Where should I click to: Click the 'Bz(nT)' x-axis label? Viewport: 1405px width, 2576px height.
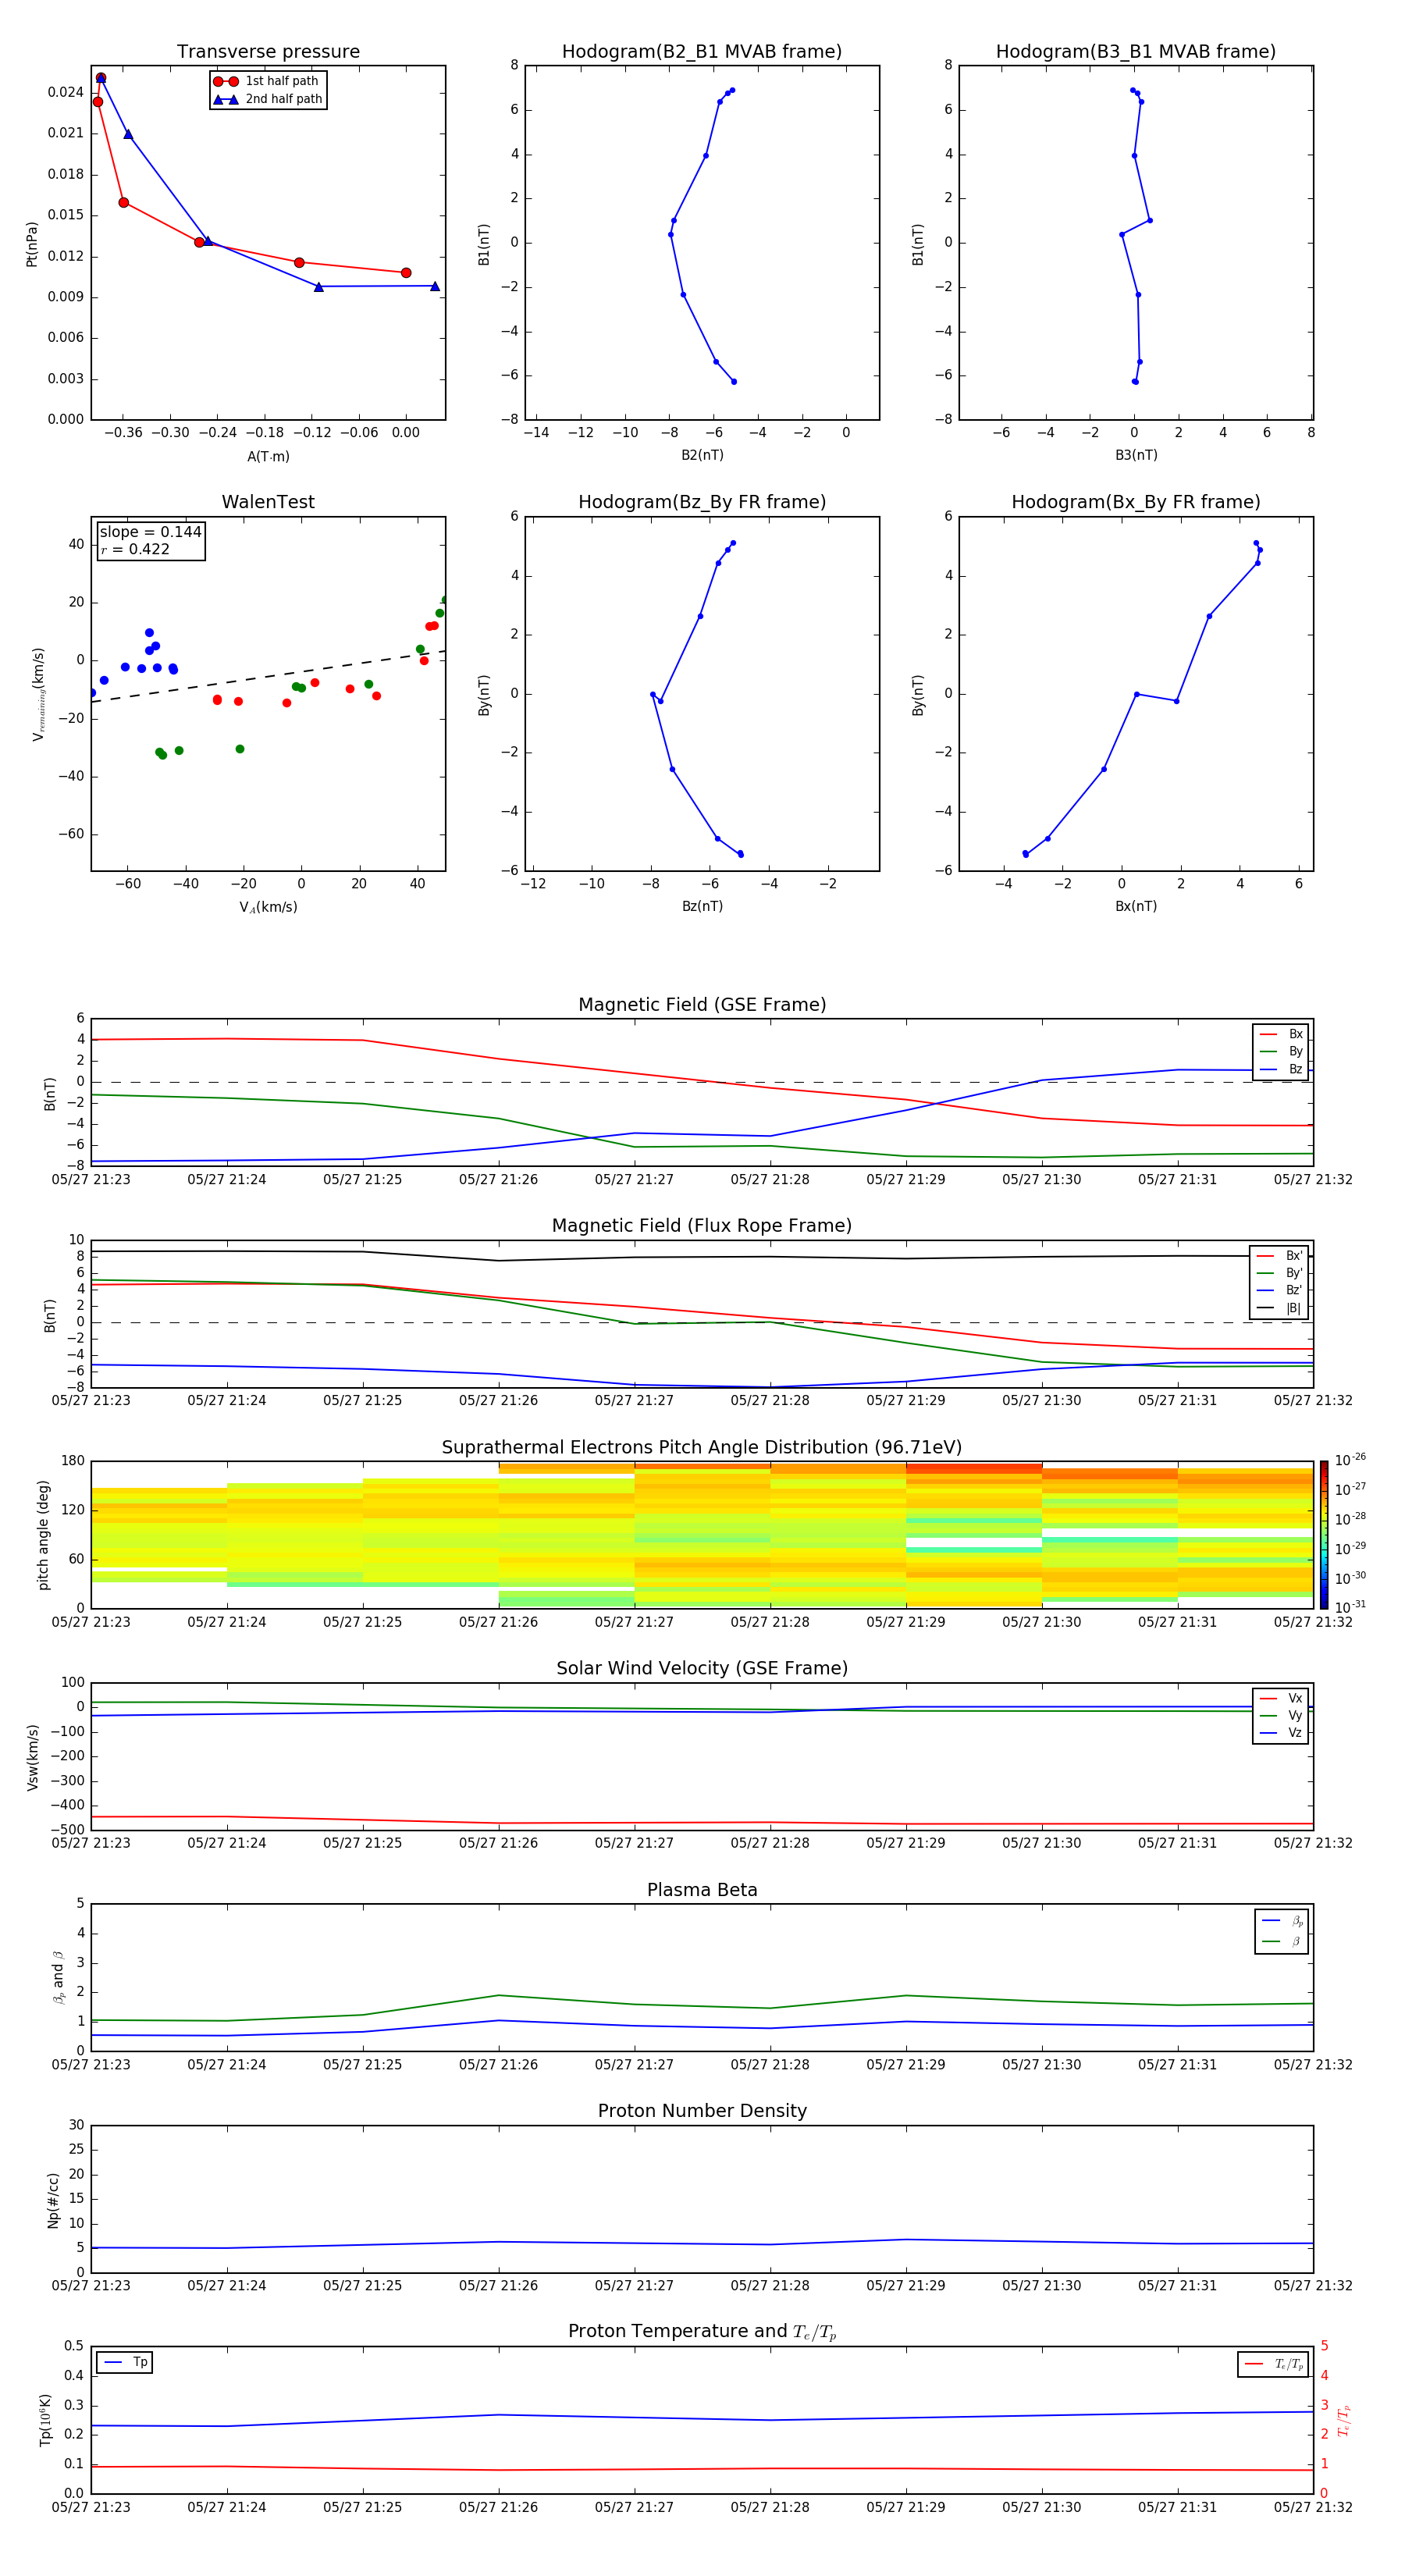tap(702, 906)
